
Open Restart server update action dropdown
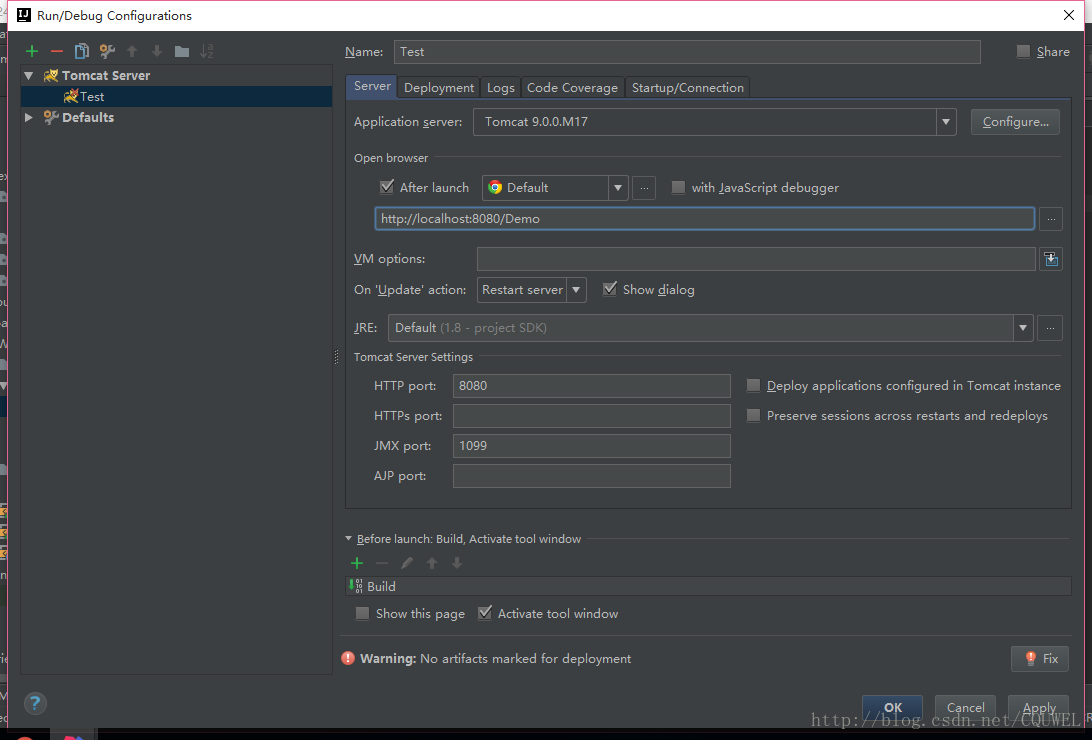pos(576,290)
